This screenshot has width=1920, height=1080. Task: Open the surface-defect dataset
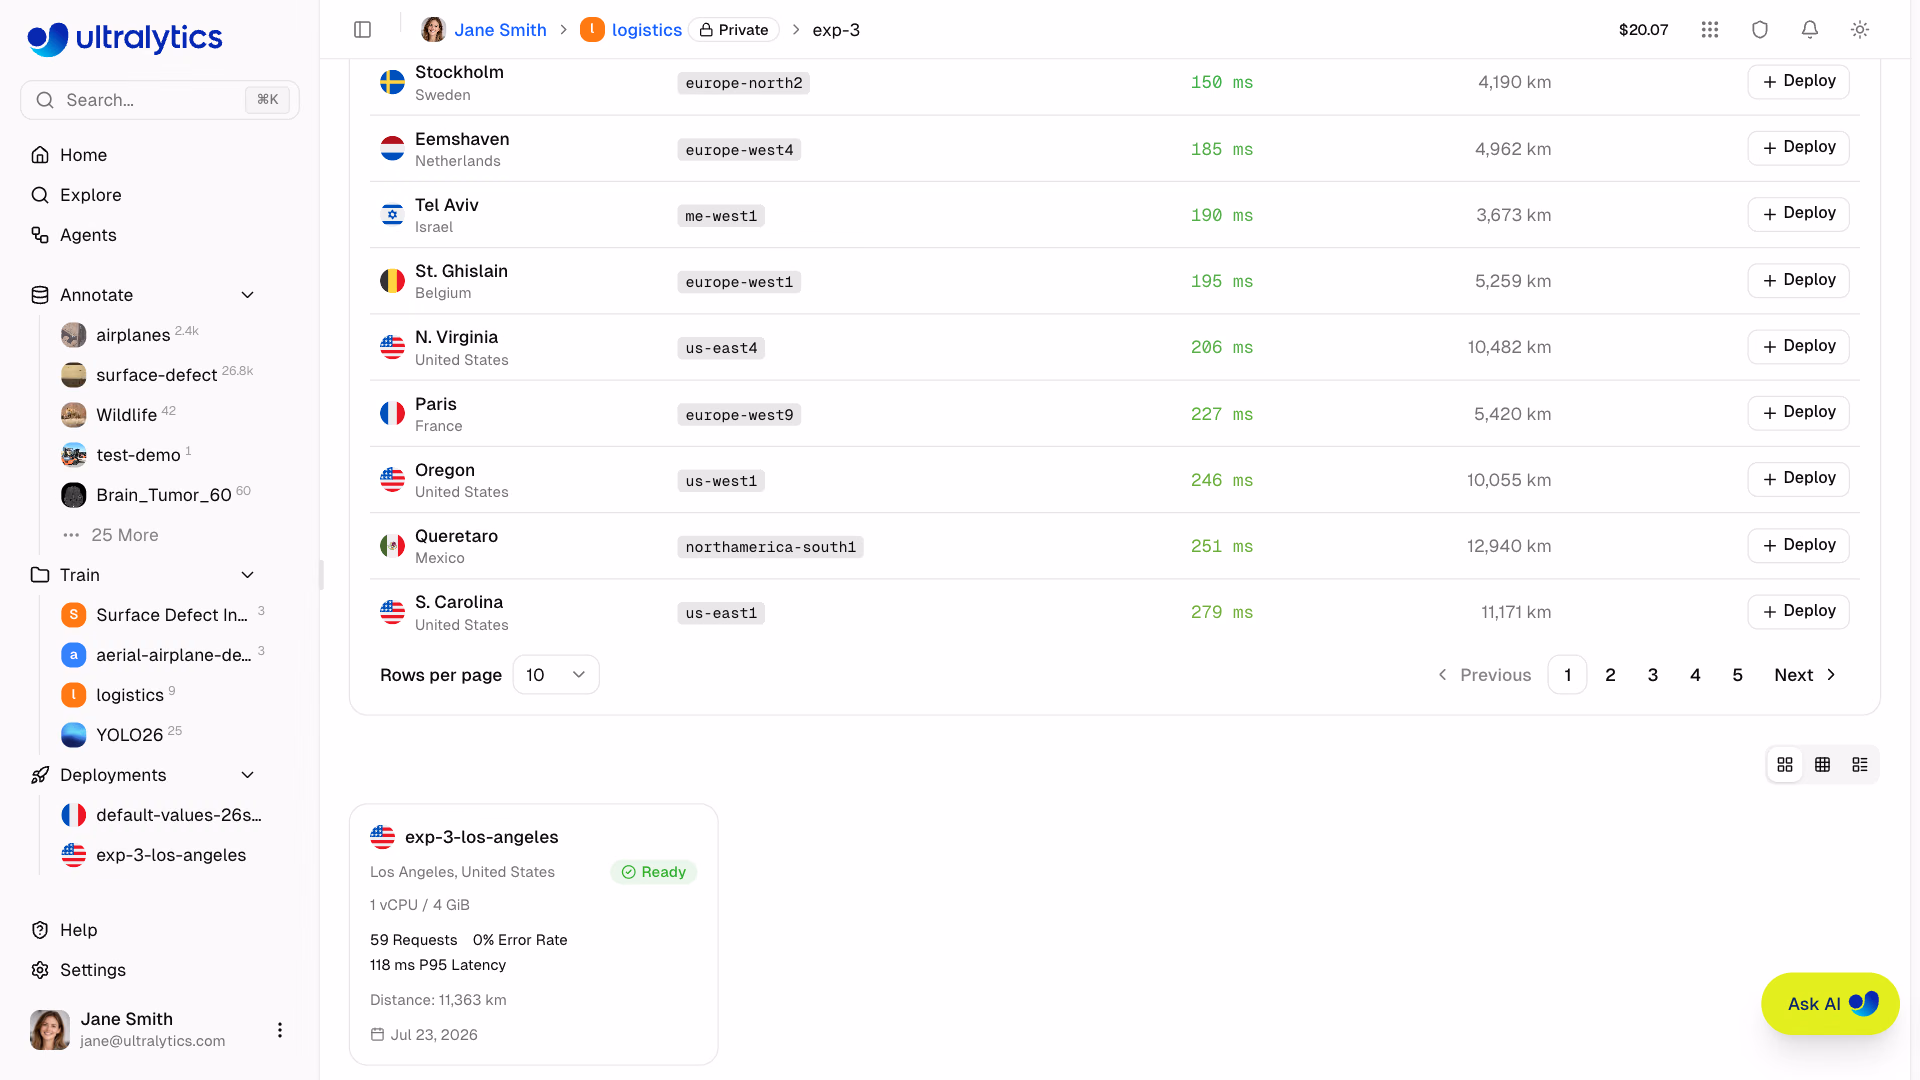[x=157, y=375]
